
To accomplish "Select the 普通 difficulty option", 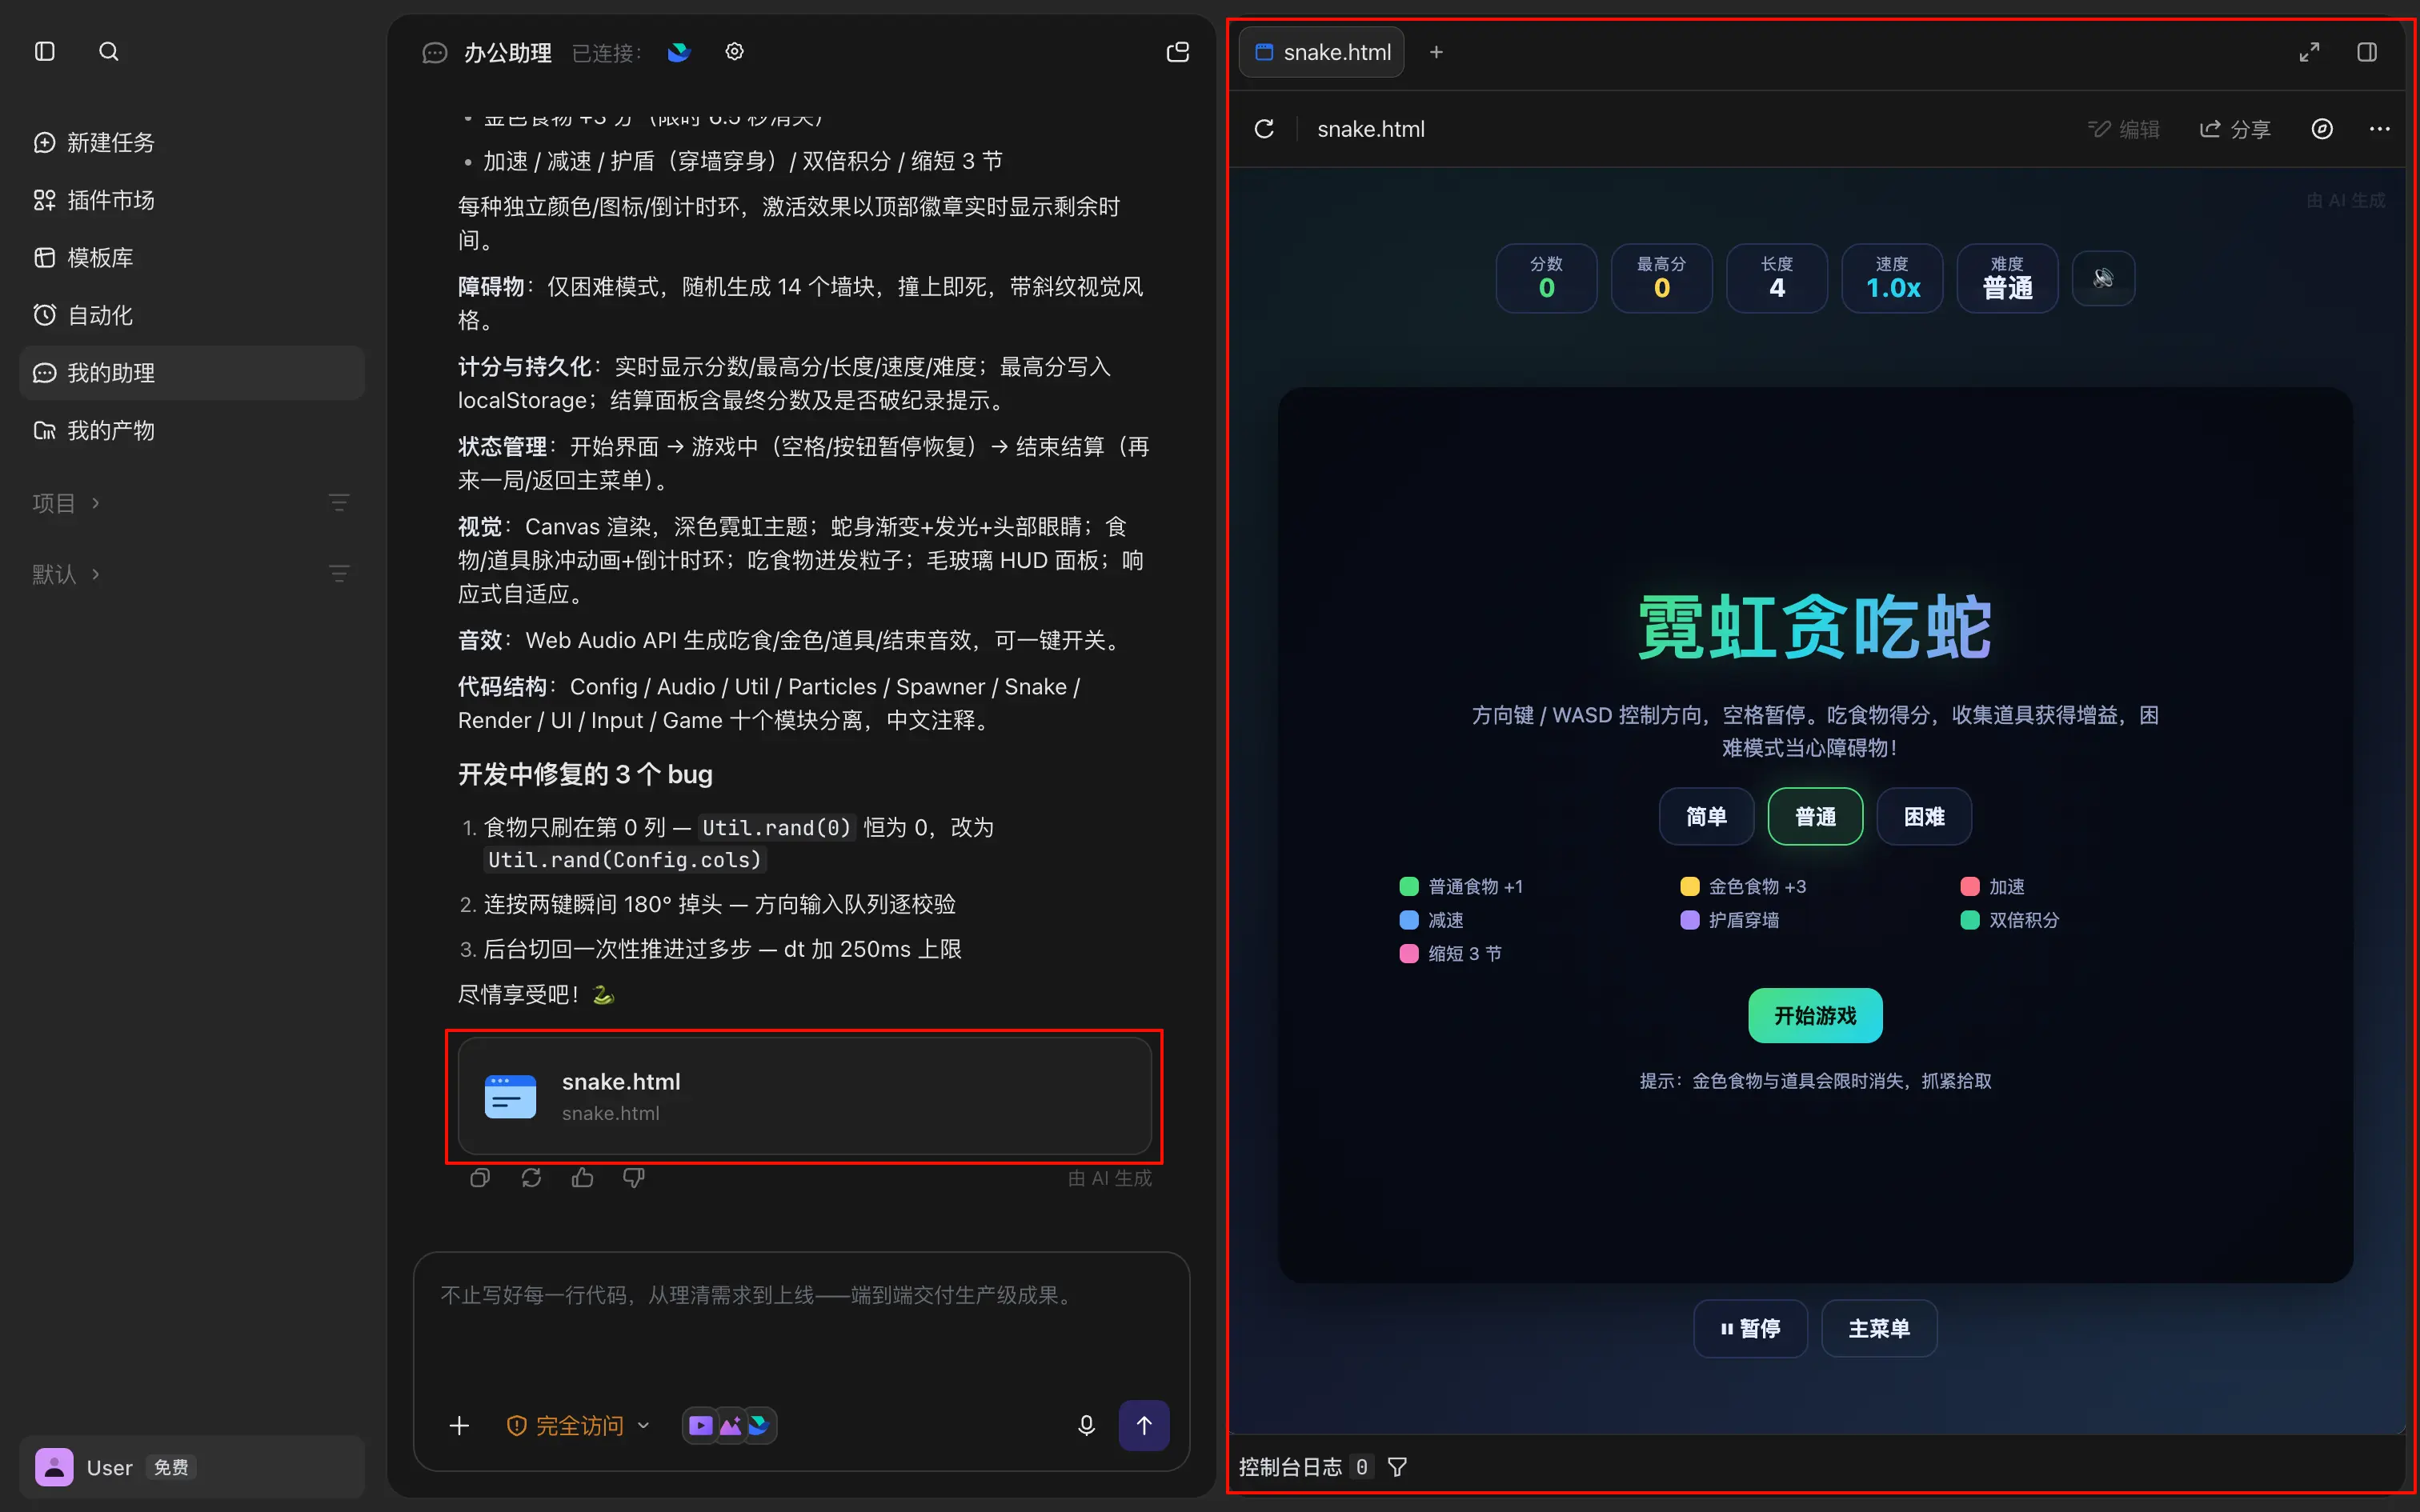I will 1815,817.
